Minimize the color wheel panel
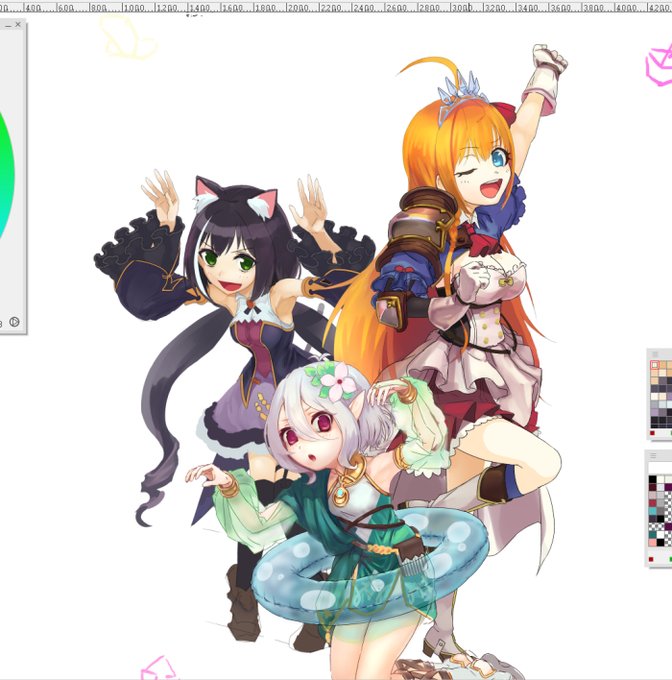This screenshot has width=672, height=680. [8, 26]
